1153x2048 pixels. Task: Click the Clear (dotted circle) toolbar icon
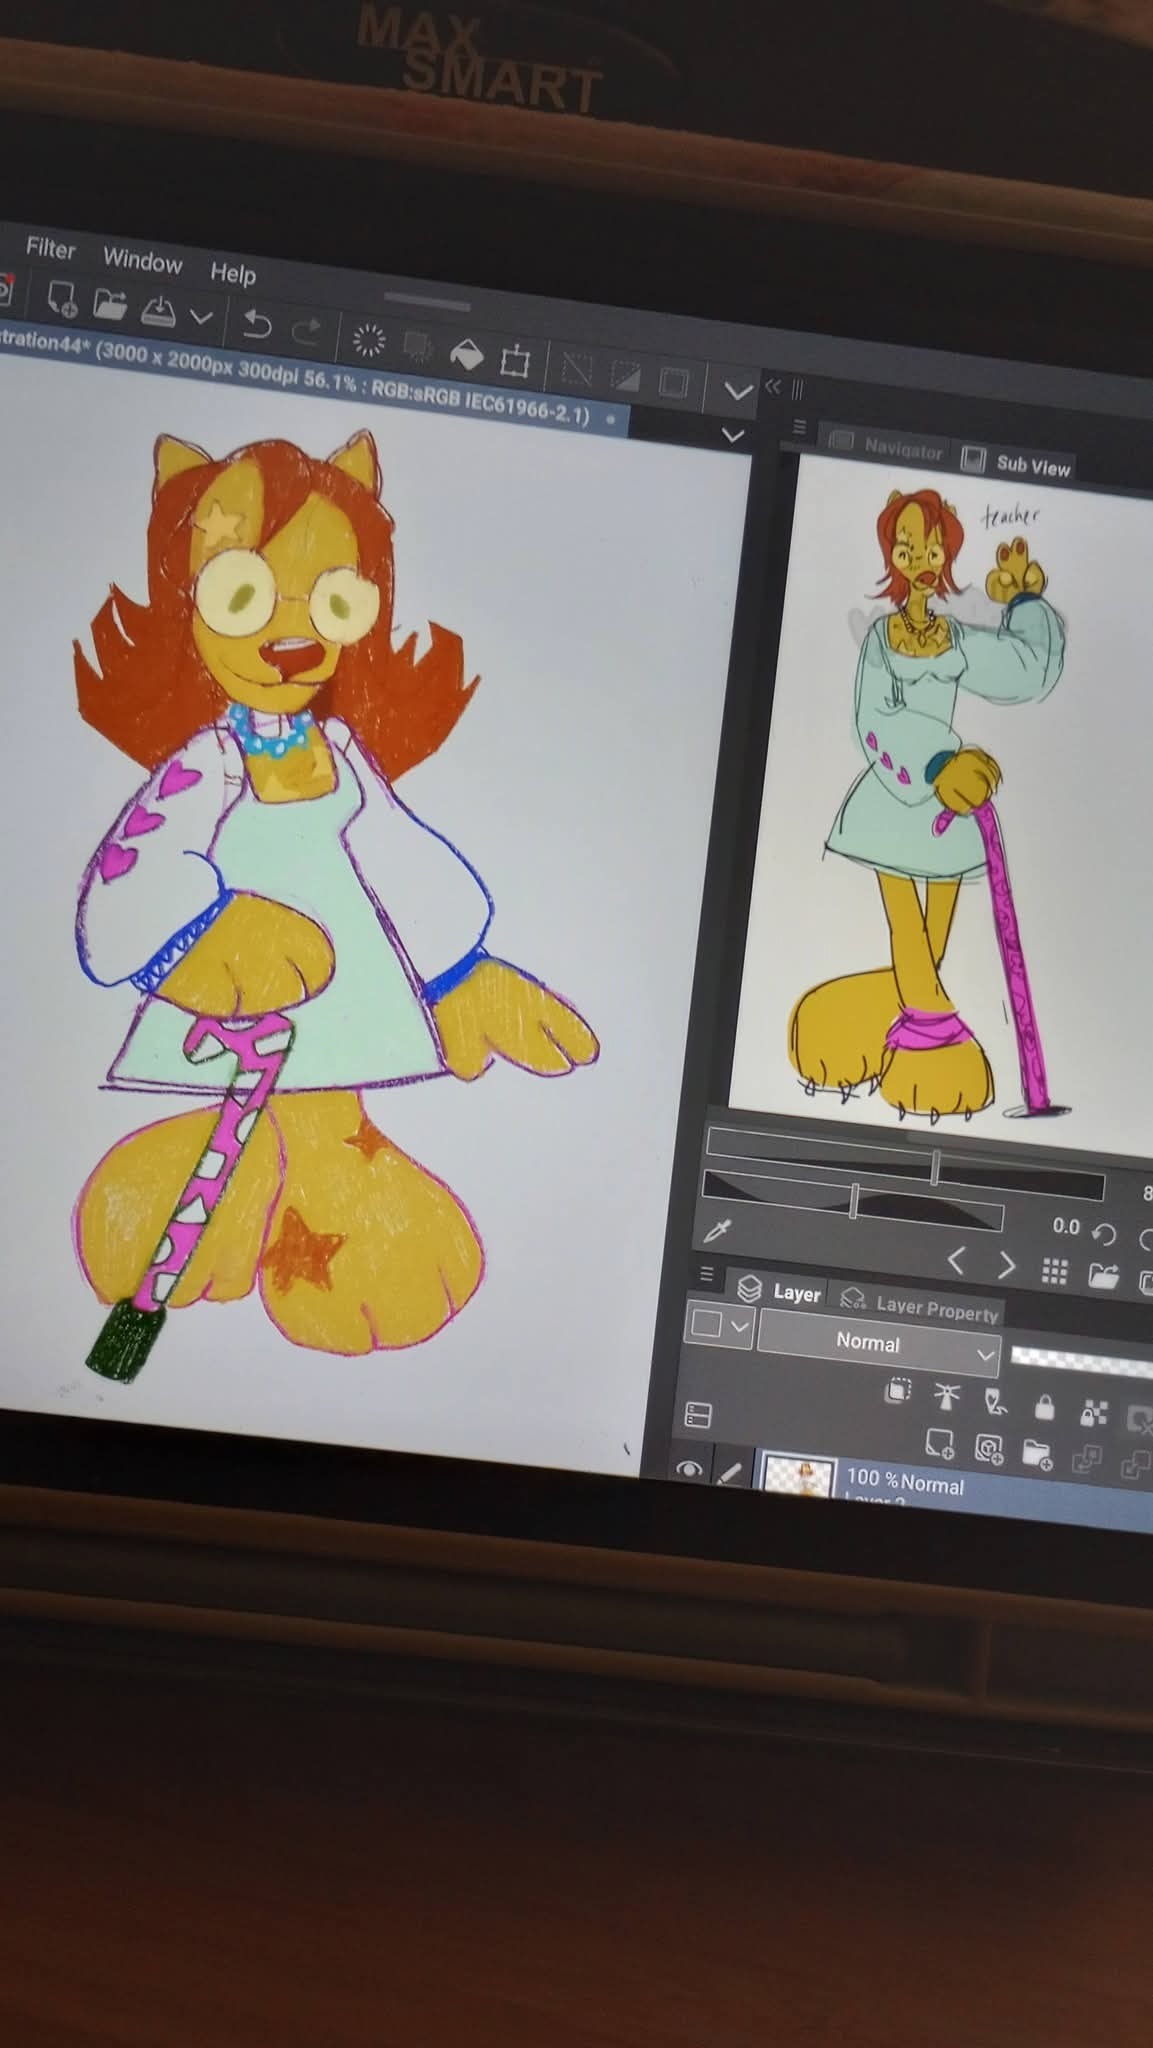tap(369, 341)
